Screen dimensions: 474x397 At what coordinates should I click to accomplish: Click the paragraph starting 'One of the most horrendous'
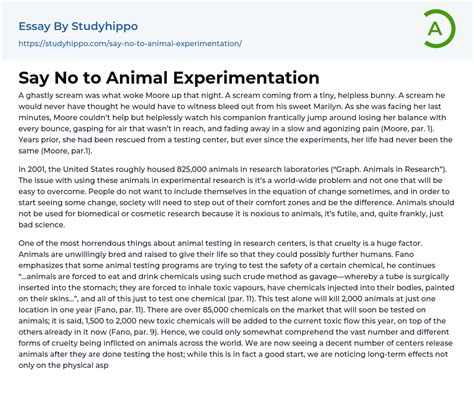pos(236,304)
